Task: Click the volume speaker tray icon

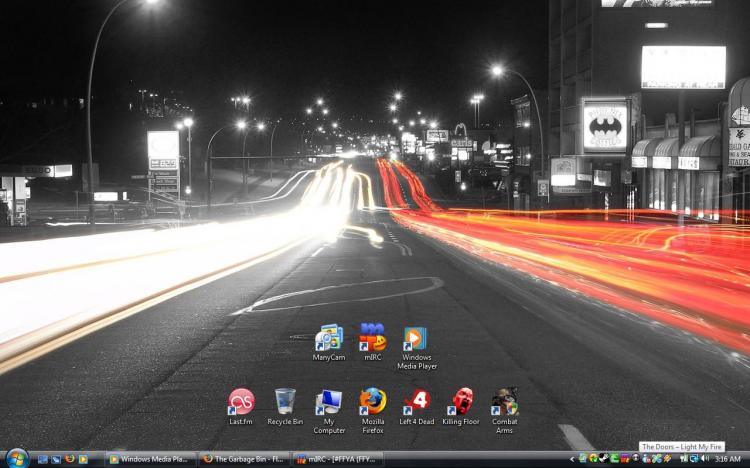Action: point(705,459)
